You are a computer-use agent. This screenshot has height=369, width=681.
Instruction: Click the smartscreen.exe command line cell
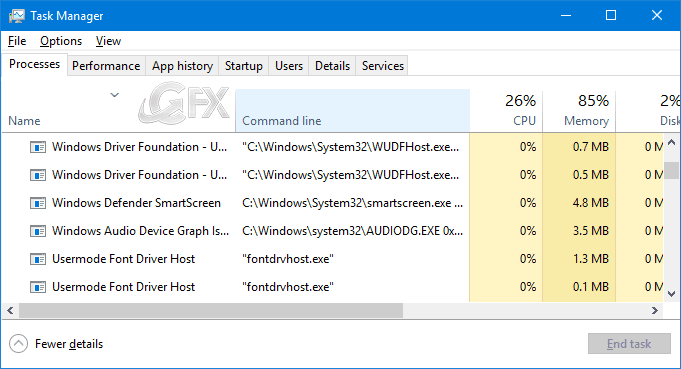coord(352,203)
